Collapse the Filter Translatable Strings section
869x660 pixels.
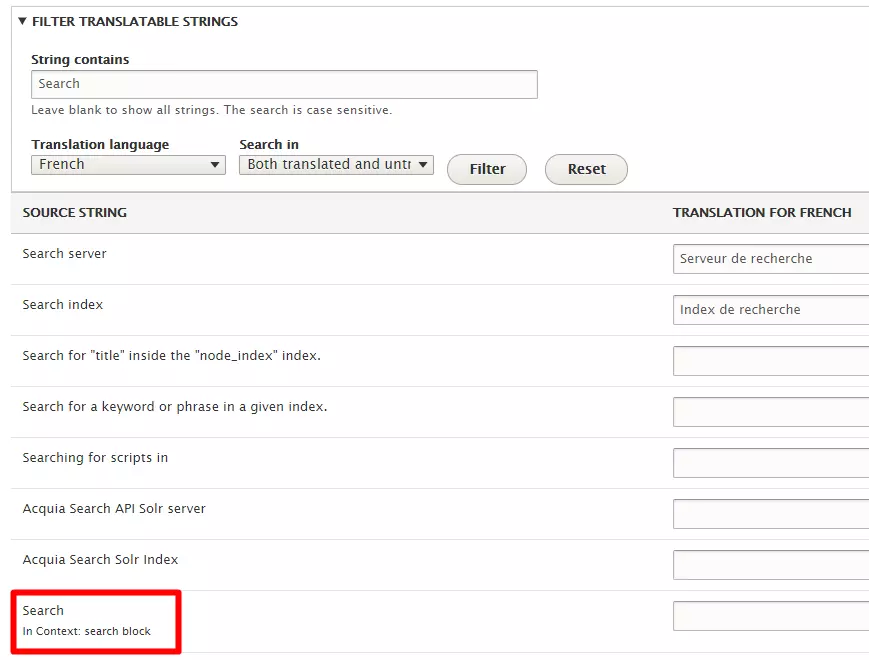point(128,21)
